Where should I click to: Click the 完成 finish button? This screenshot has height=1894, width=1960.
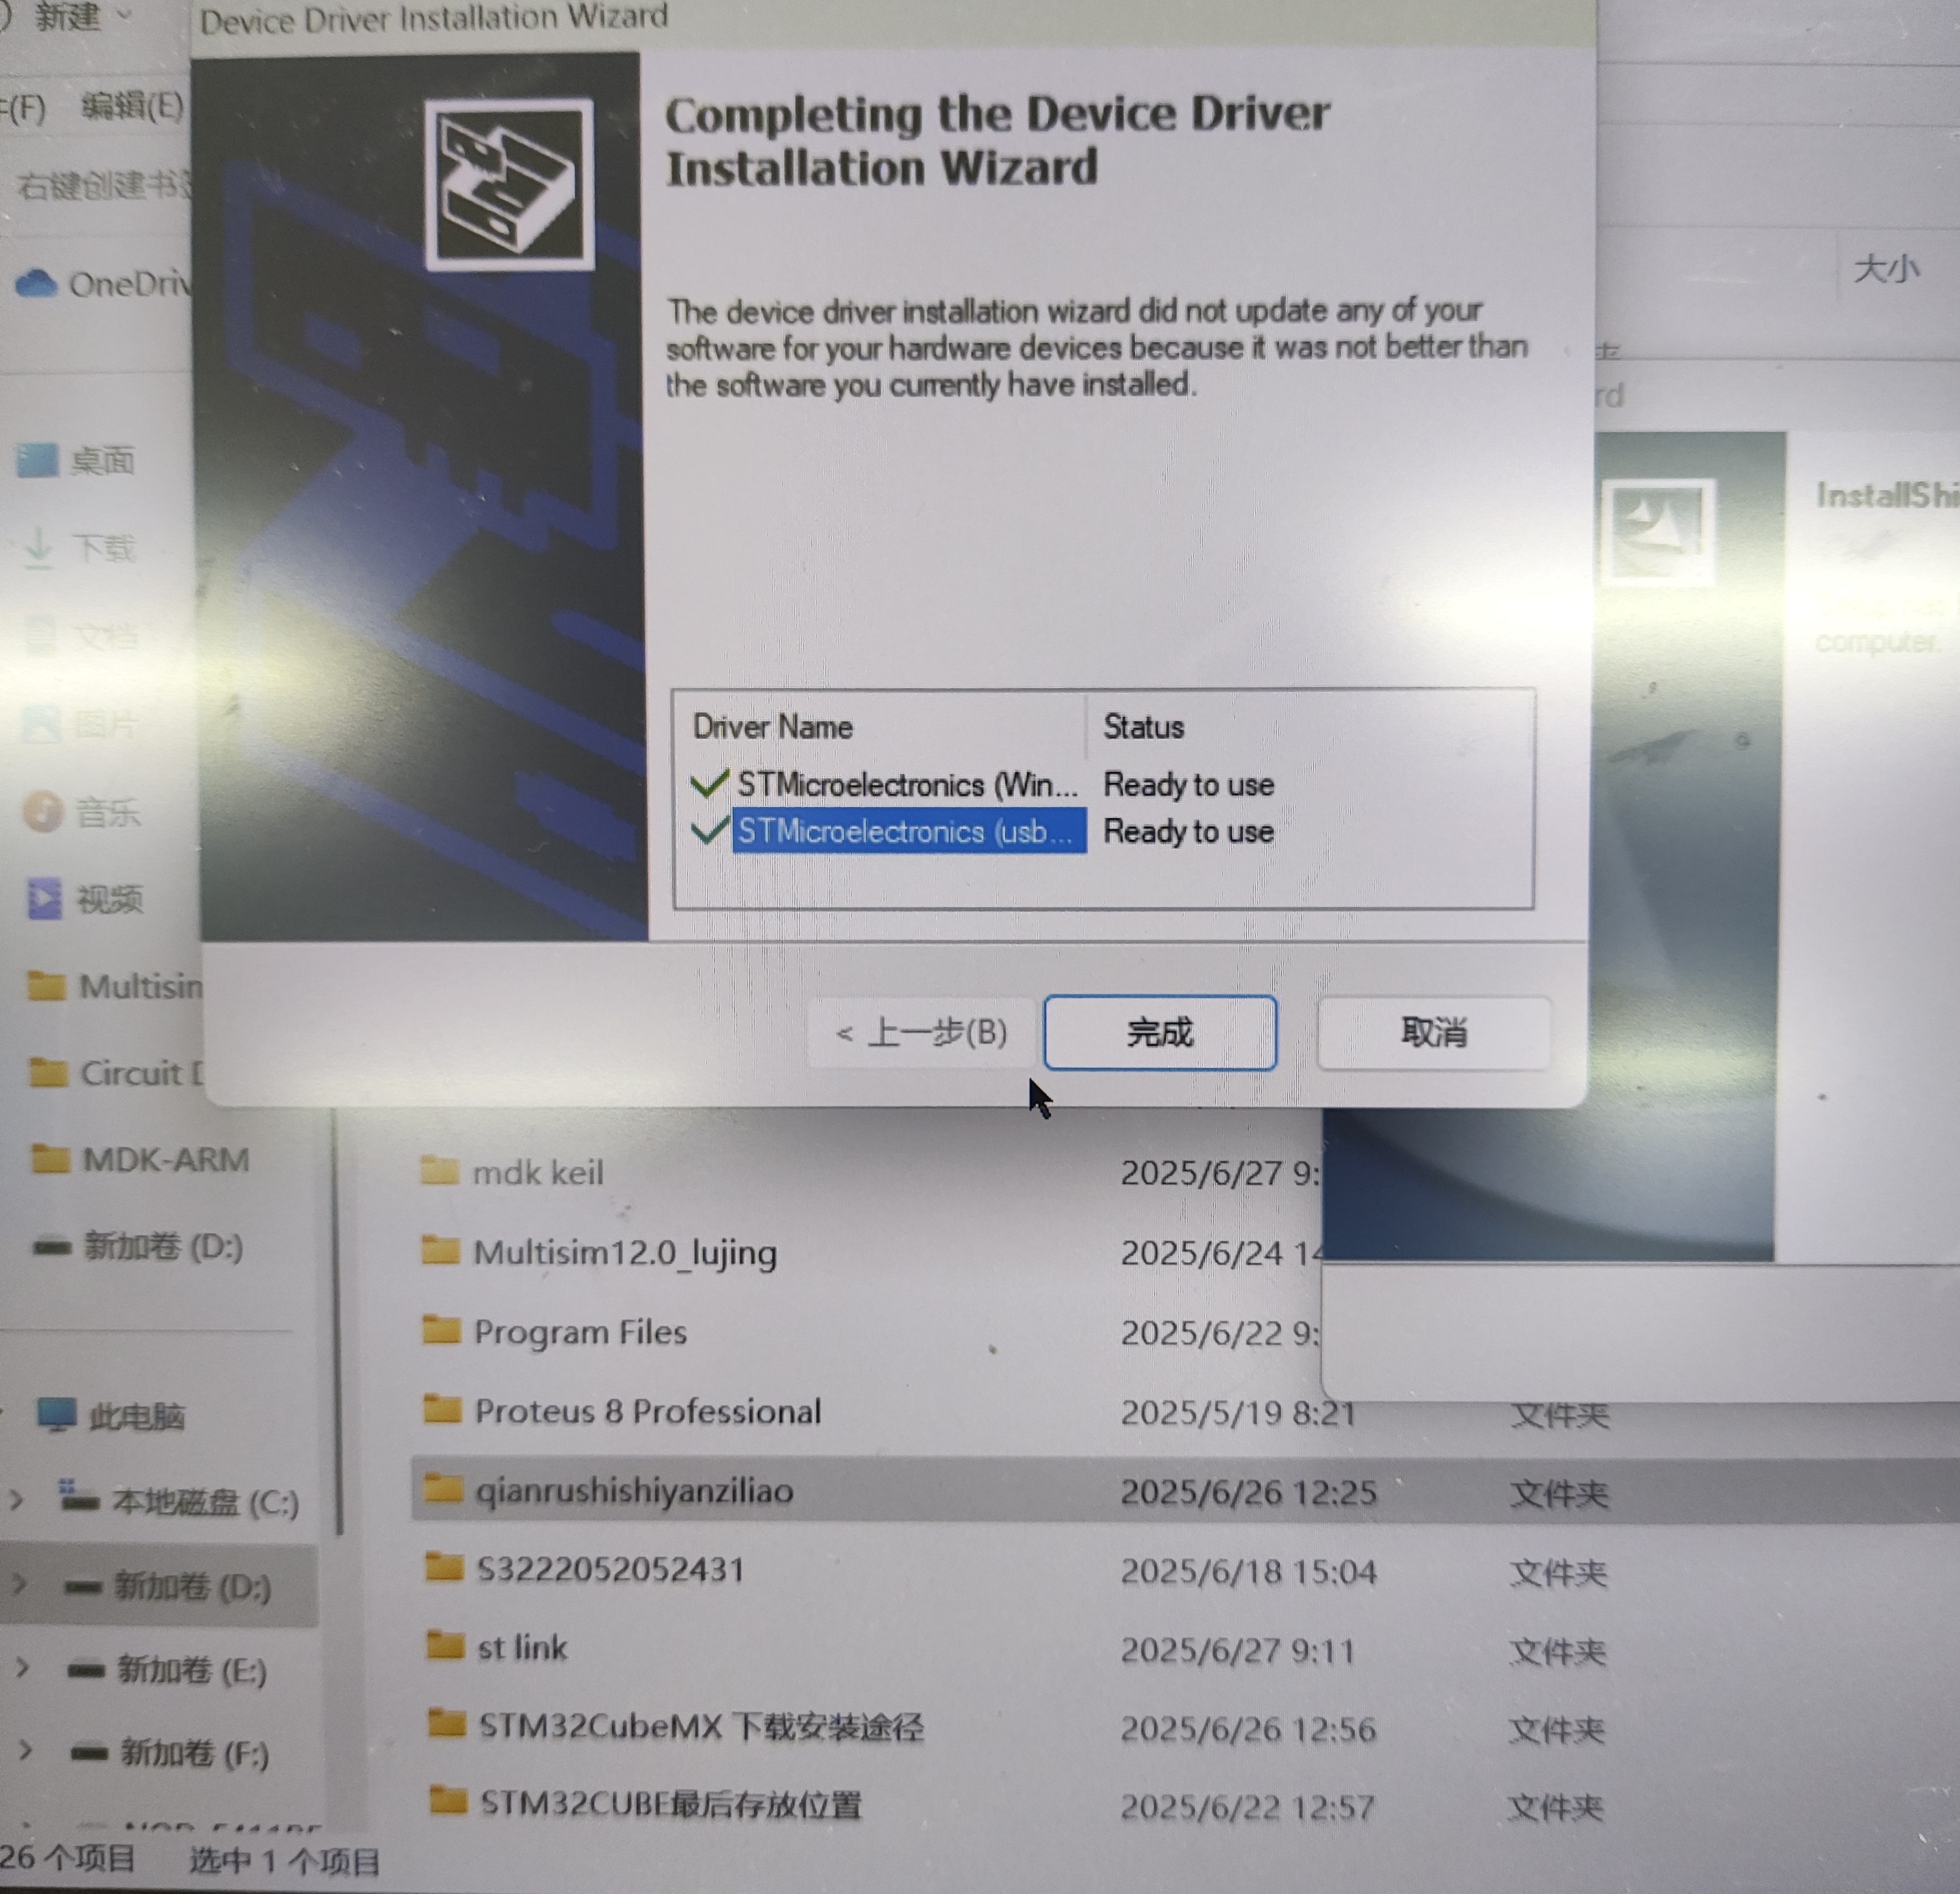click(1159, 1032)
